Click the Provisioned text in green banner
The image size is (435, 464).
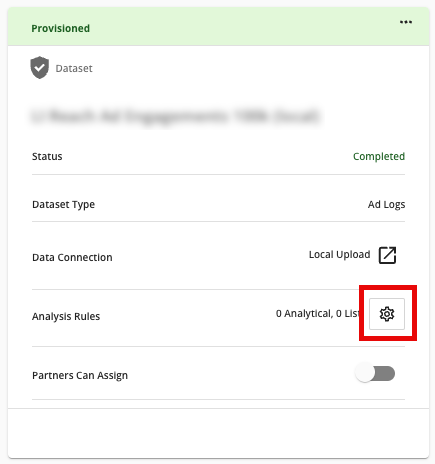click(61, 29)
